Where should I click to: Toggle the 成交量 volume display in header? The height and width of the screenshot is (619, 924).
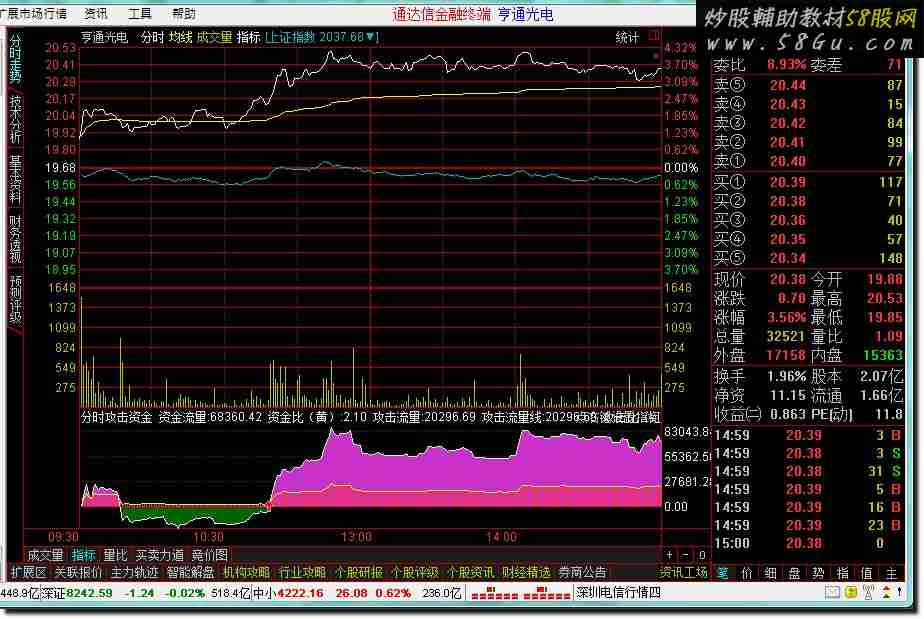coord(214,37)
